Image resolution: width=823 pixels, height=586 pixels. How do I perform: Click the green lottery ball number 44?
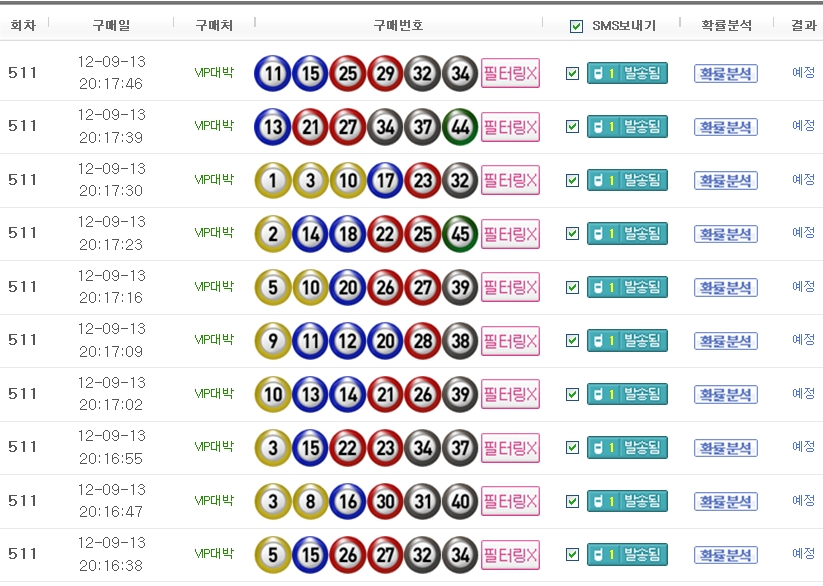(460, 127)
